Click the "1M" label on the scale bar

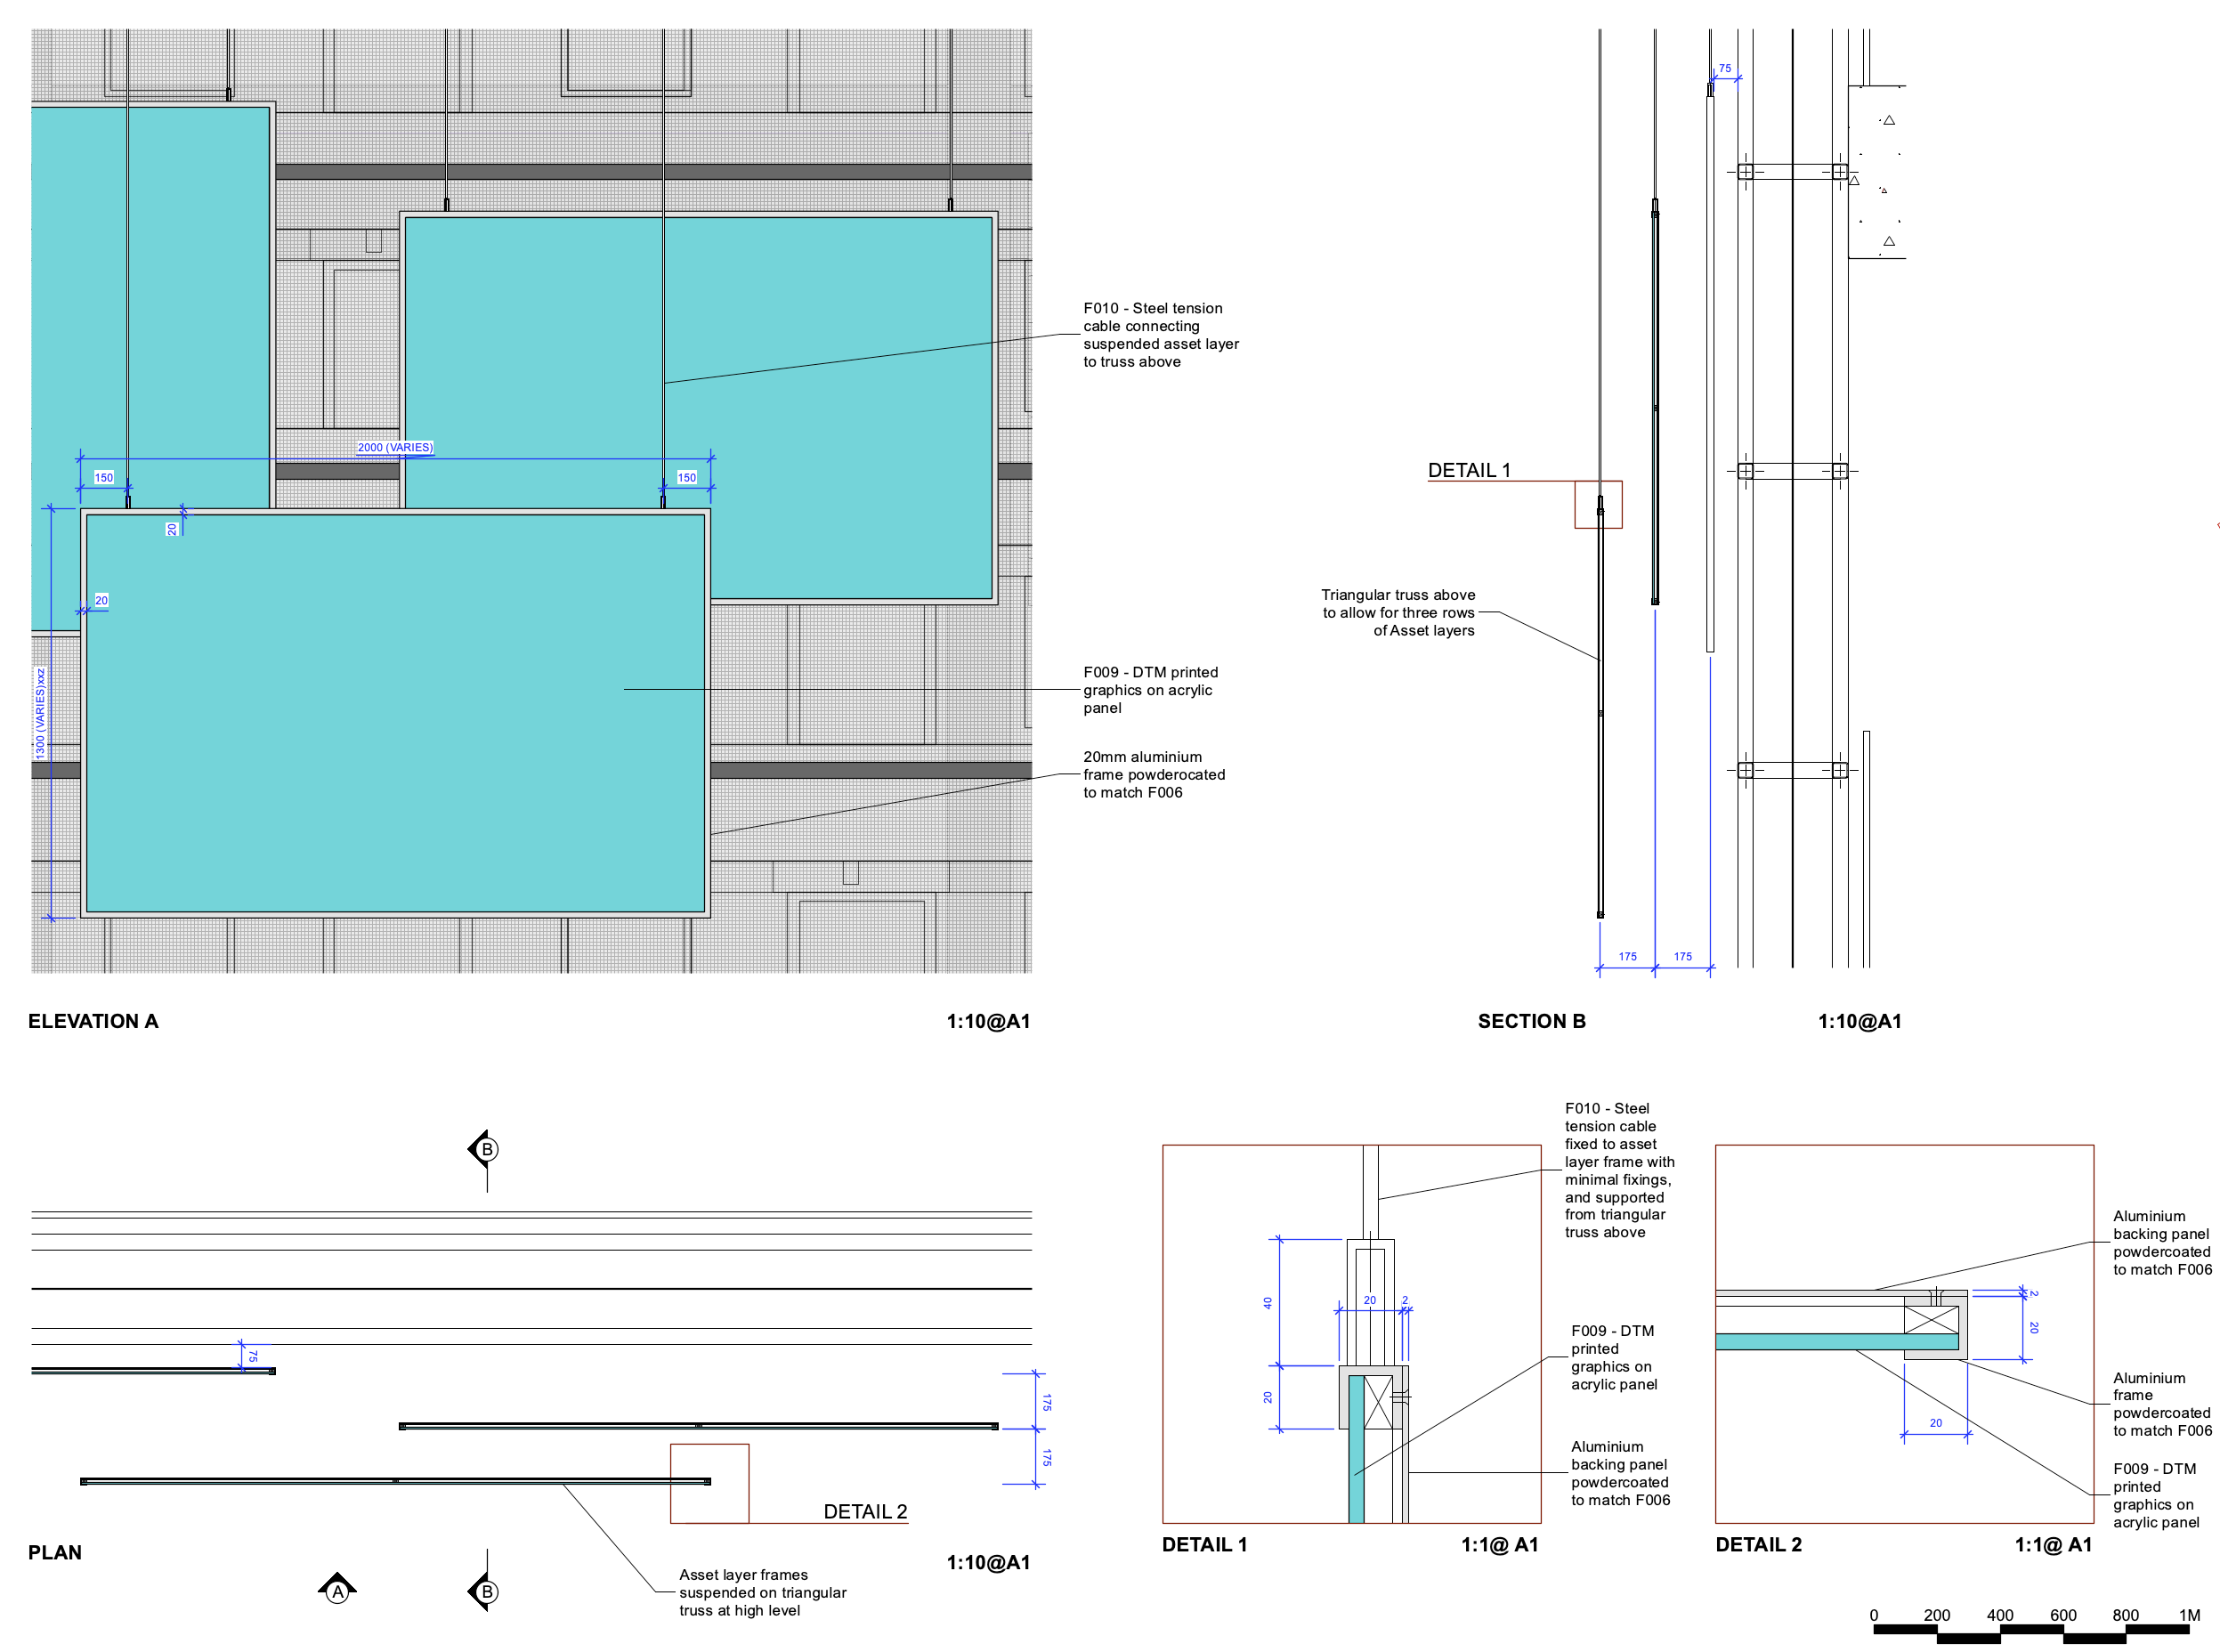2189,1615
